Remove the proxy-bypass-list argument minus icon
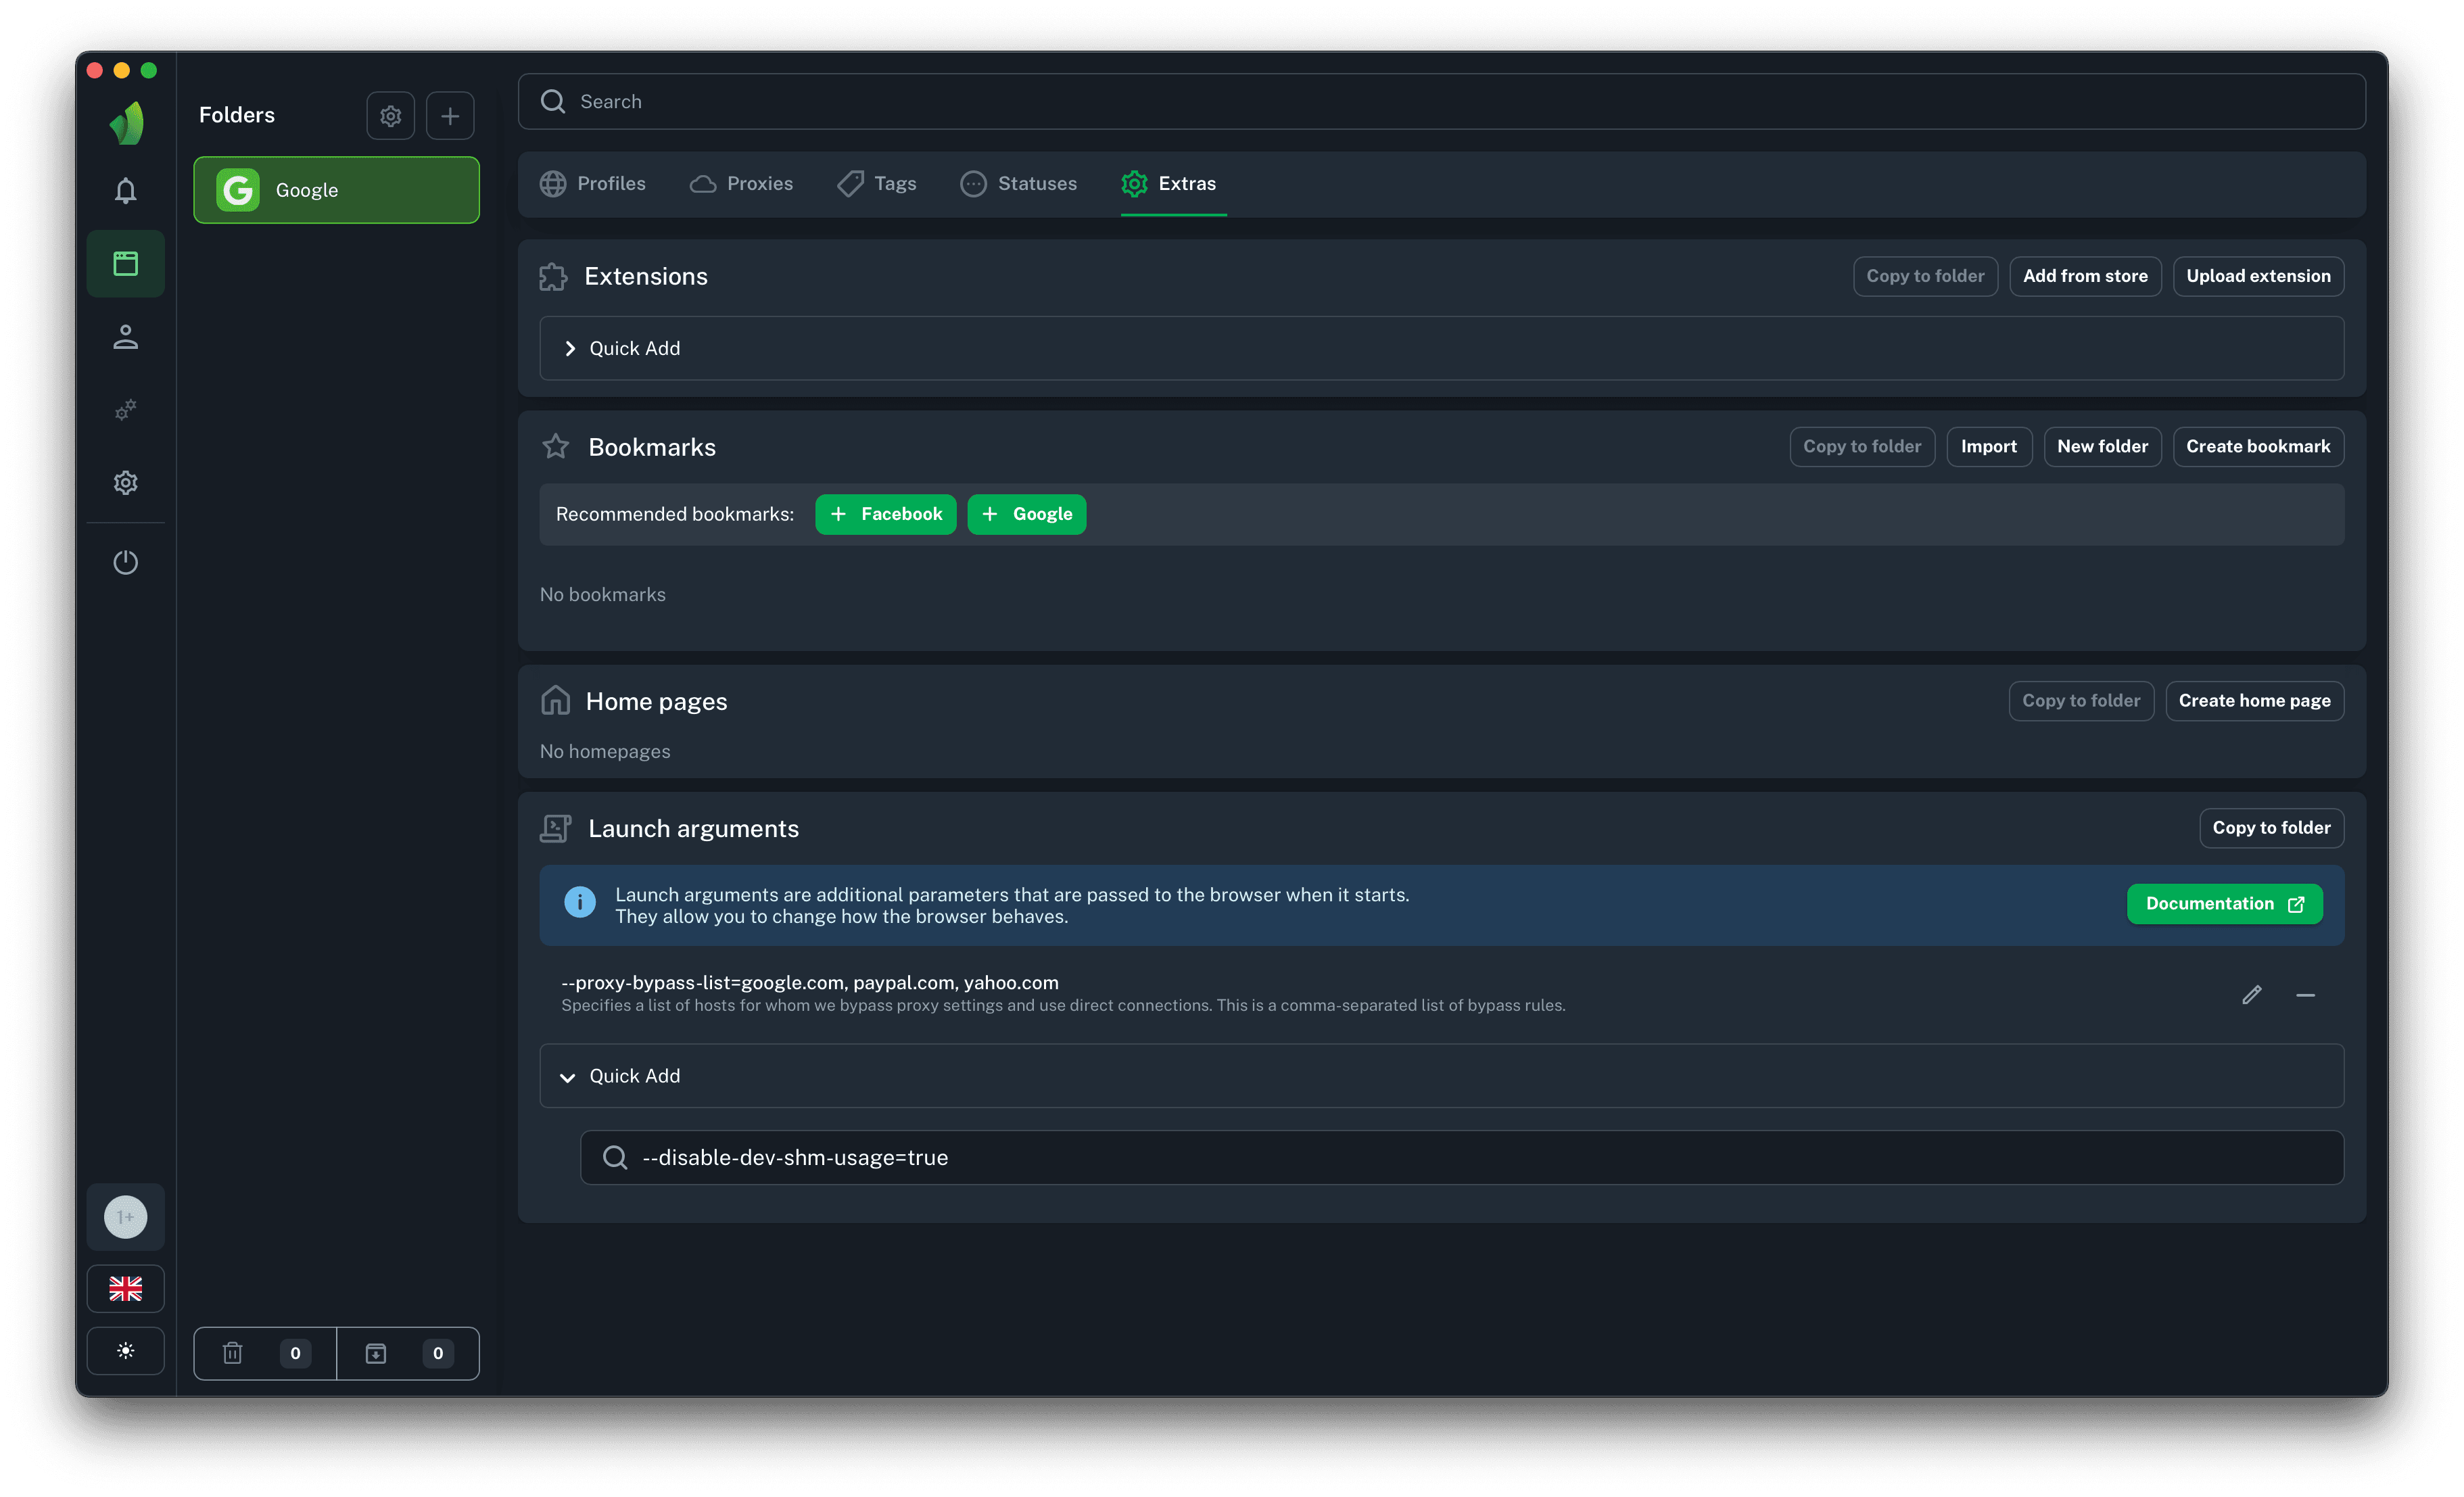 2306,995
